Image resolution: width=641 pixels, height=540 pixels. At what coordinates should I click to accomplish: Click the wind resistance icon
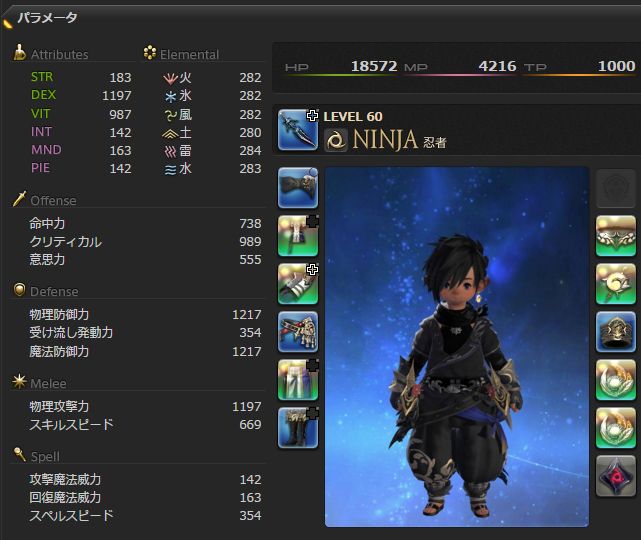point(170,115)
